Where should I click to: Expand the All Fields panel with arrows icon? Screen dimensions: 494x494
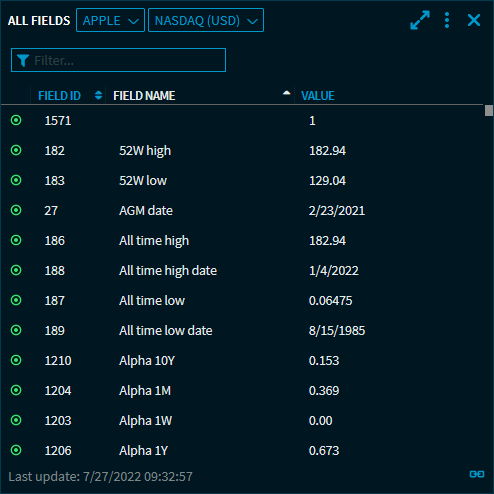pos(420,20)
